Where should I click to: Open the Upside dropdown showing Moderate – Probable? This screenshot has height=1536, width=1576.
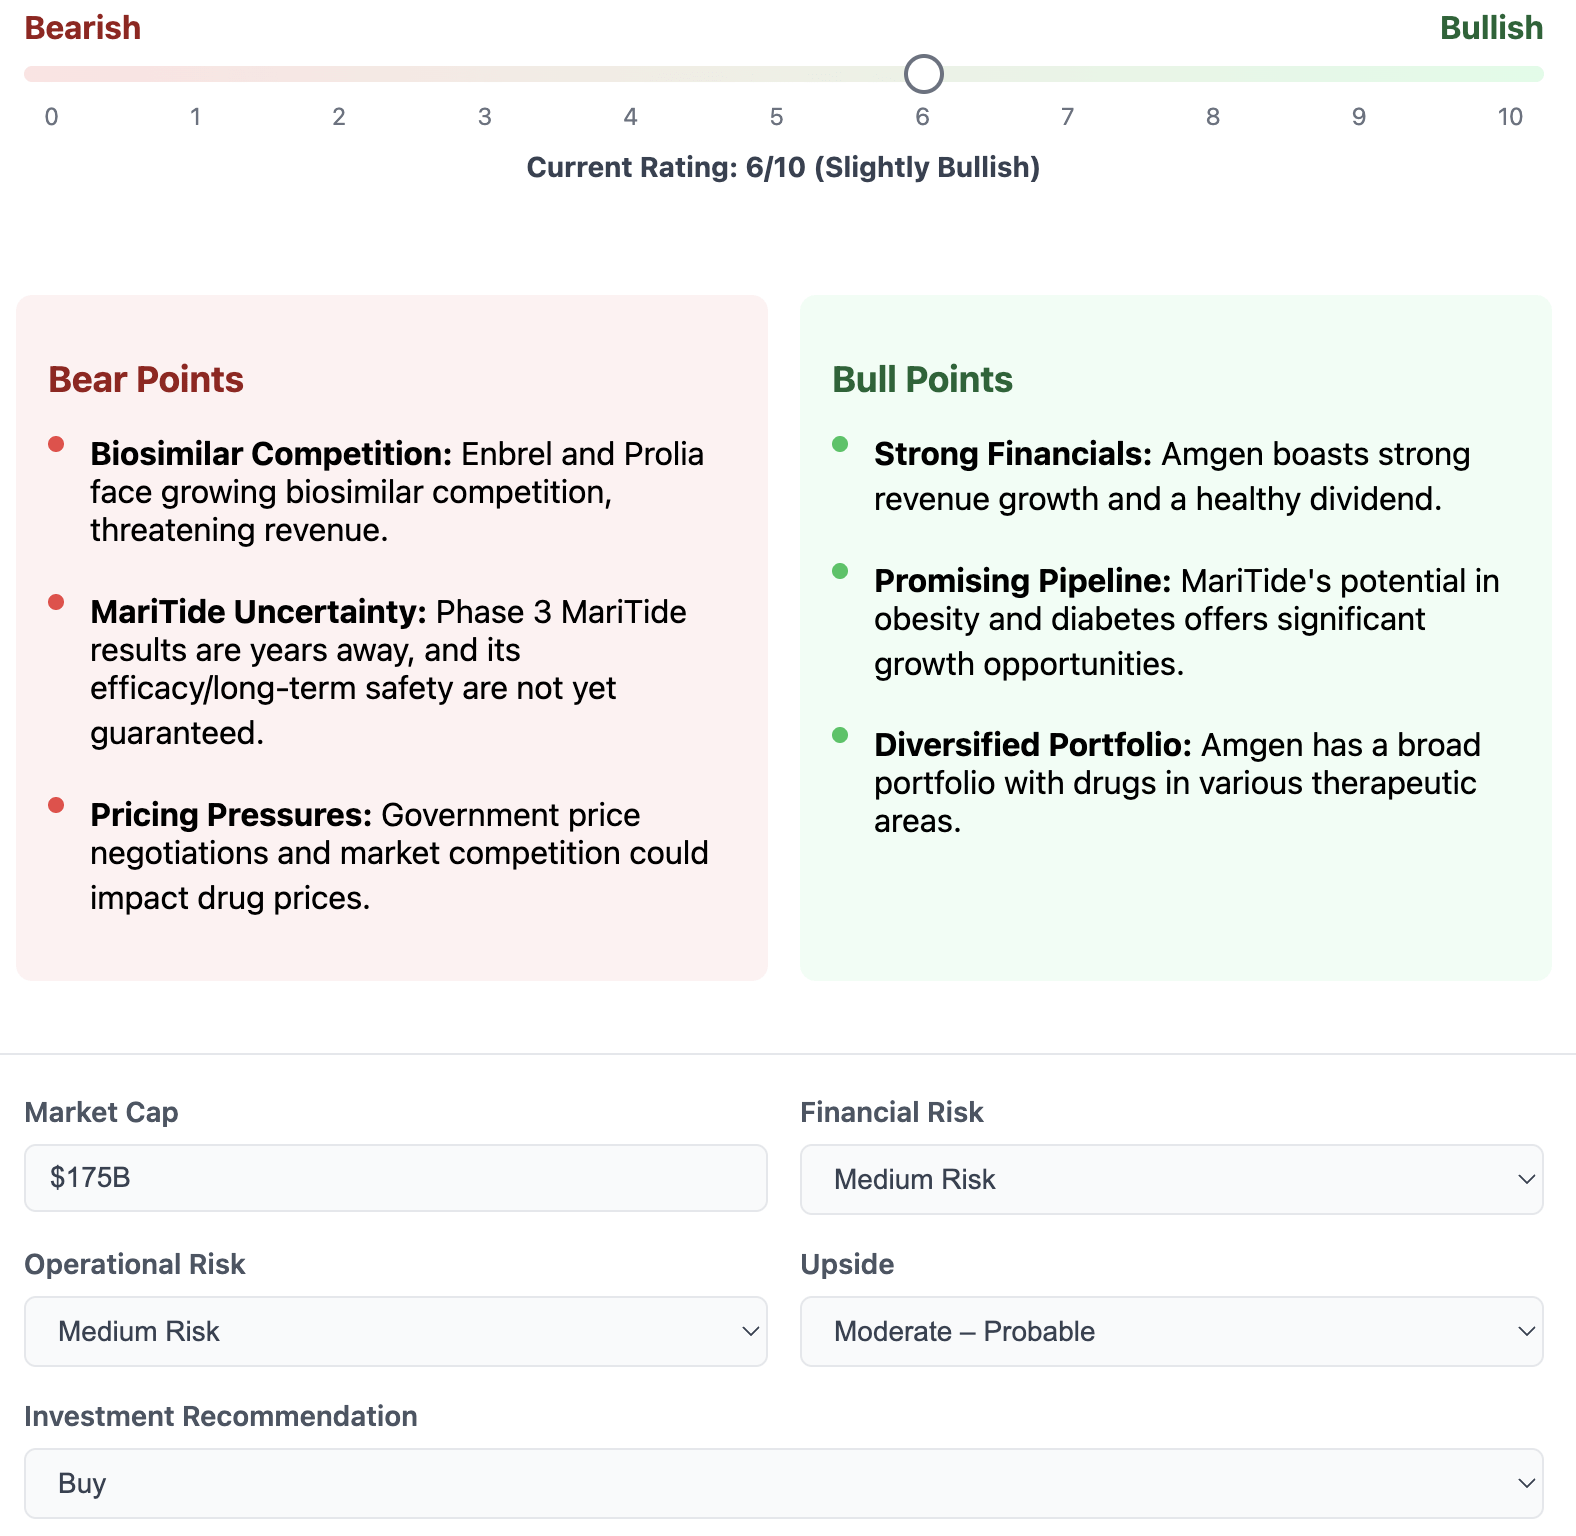click(1171, 1332)
